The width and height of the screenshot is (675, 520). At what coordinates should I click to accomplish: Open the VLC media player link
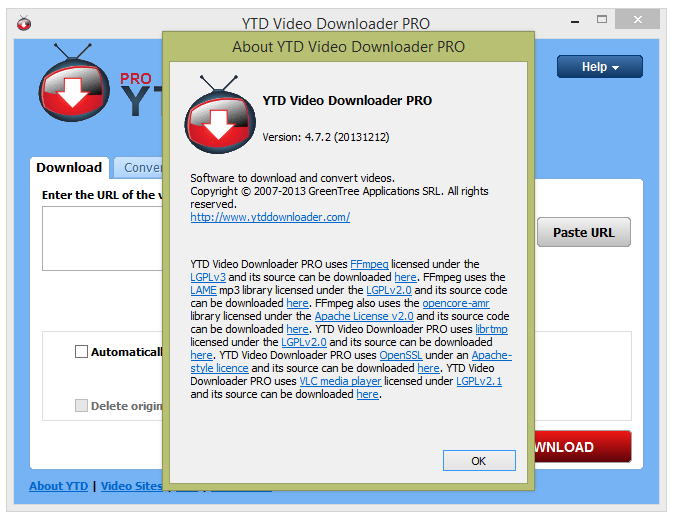tap(341, 381)
